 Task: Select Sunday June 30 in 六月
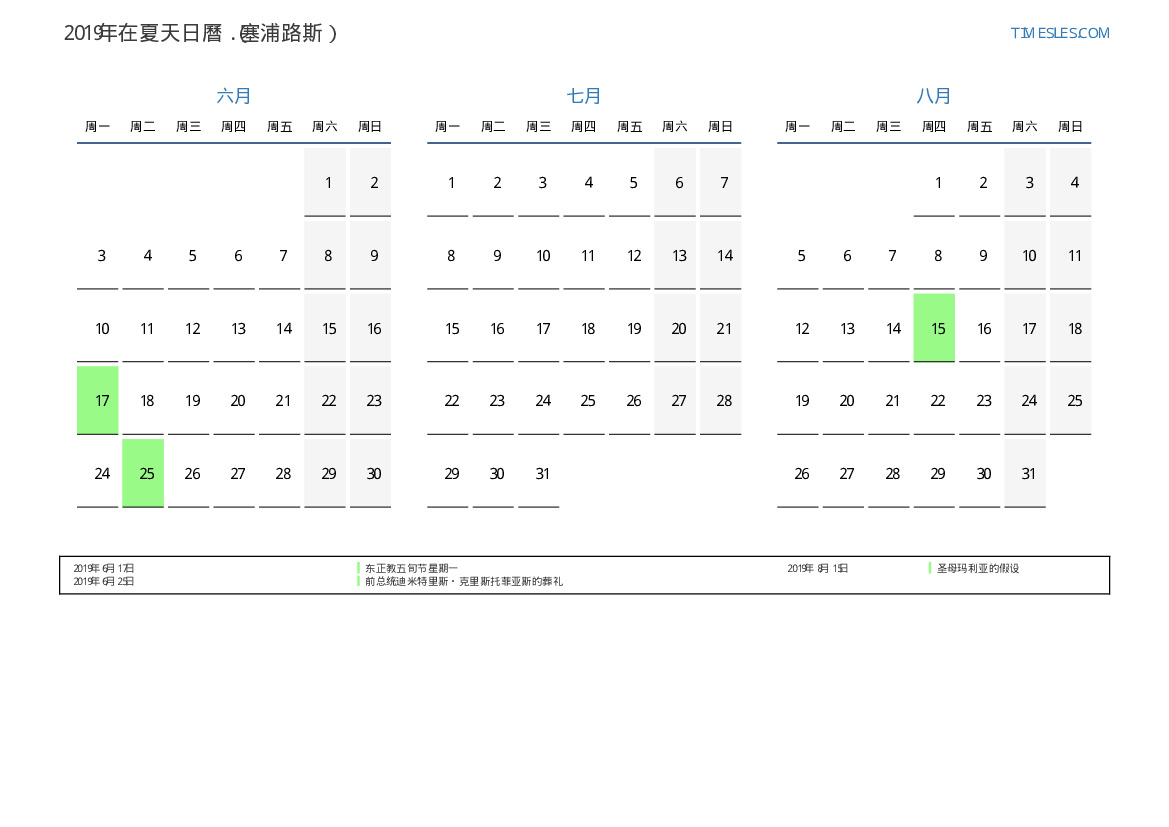click(373, 474)
